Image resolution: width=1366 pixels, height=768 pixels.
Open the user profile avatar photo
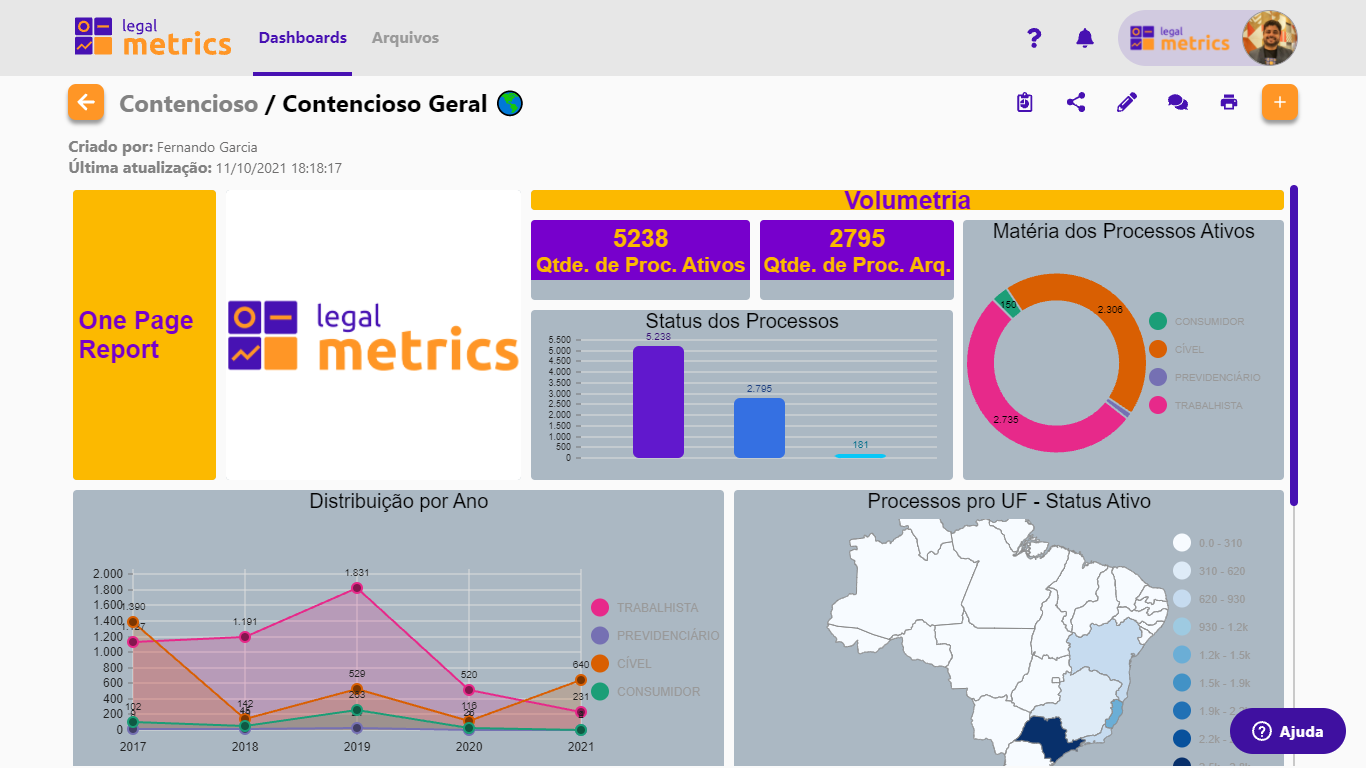1269,38
